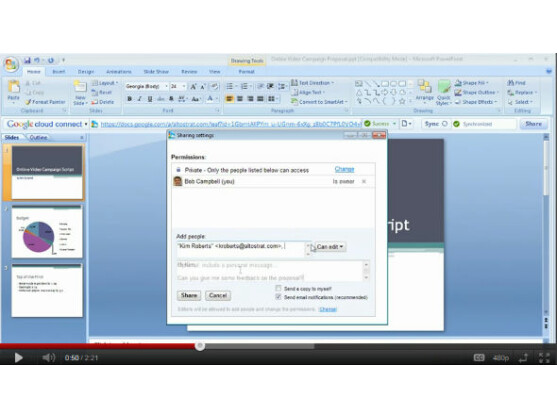Click Share button on Cloud Connect bar
The image size is (557, 418).
pyautogui.click(x=533, y=124)
